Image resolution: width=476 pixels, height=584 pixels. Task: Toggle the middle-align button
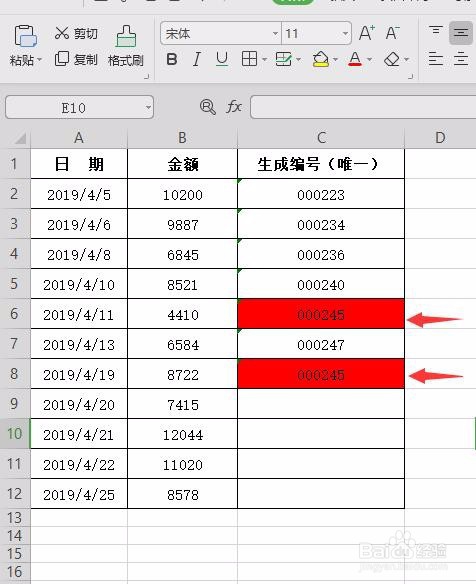pos(461,33)
